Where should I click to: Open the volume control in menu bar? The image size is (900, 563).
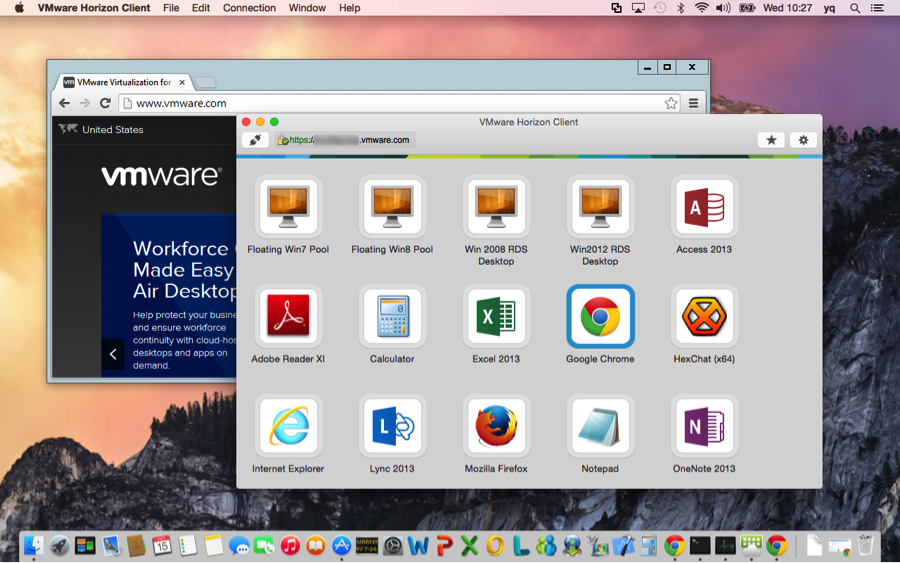click(x=723, y=8)
